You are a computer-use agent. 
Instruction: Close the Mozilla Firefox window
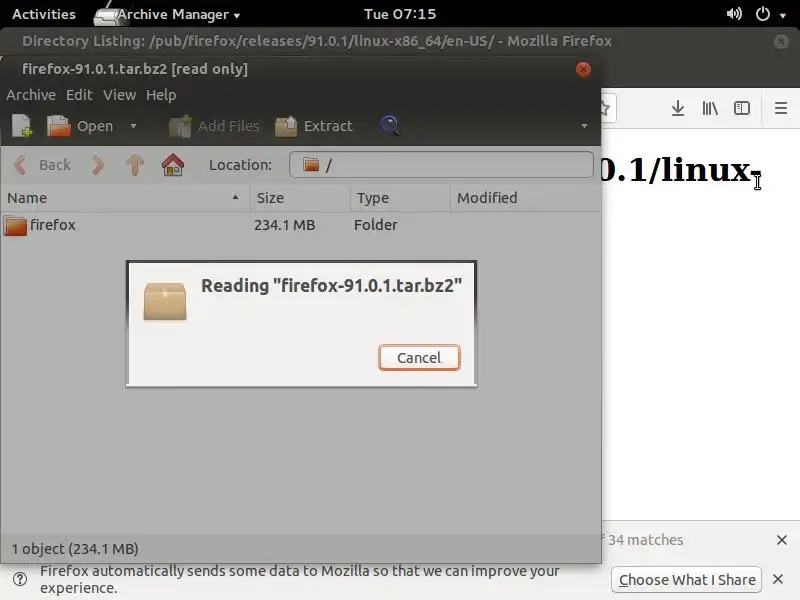point(781,41)
